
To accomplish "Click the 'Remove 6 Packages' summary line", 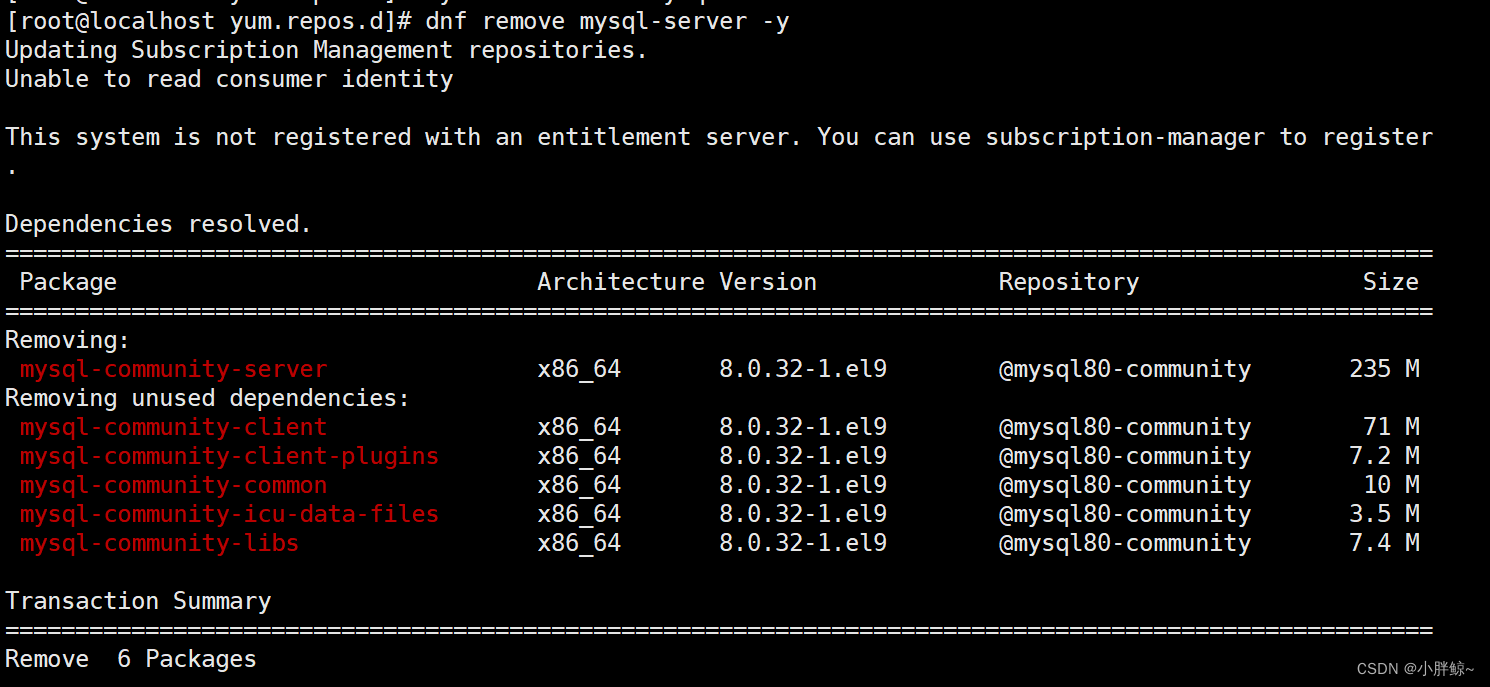I will 131,659.
